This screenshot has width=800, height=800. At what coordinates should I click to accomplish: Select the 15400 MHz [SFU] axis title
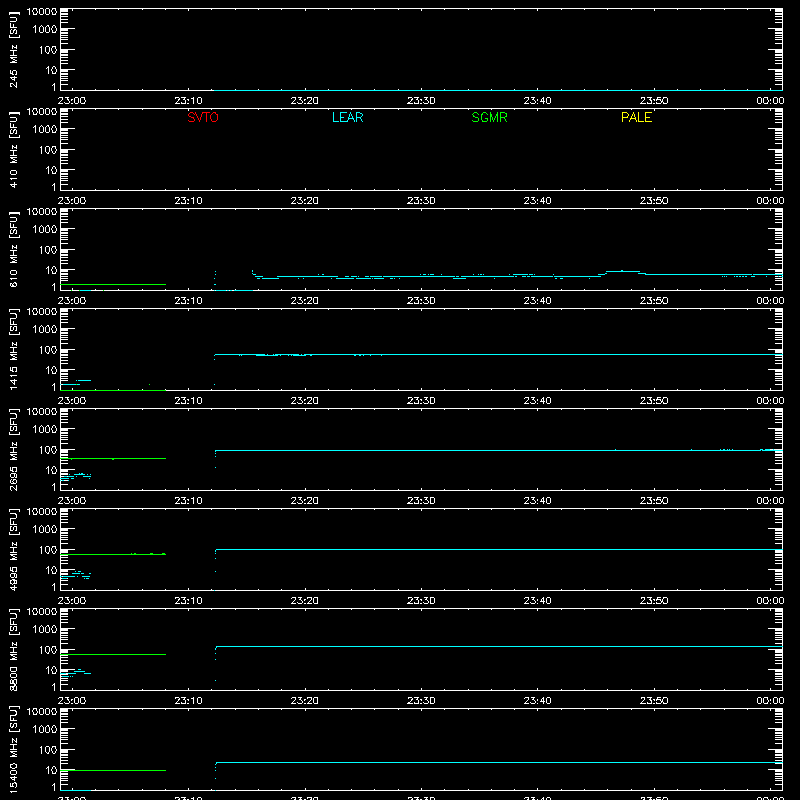coord(13,749)
